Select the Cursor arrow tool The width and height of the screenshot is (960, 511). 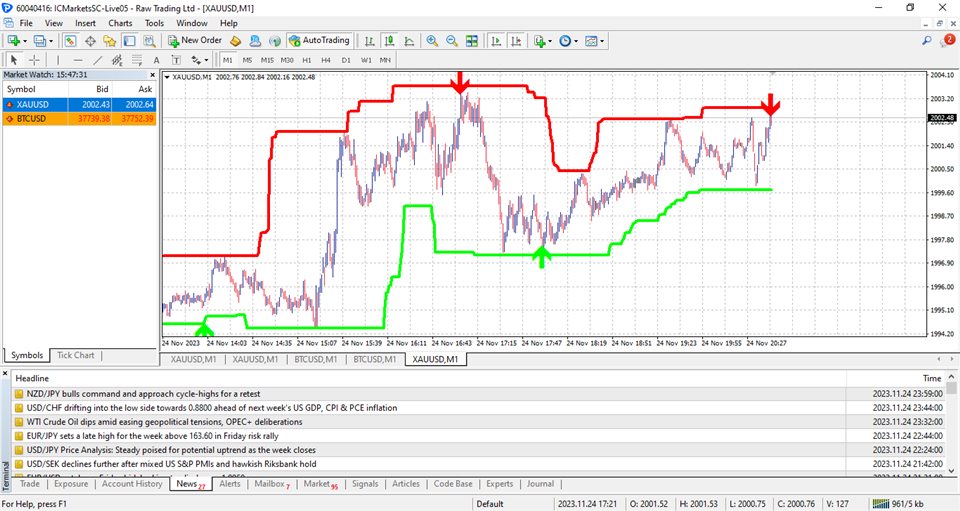pos(14,60)
